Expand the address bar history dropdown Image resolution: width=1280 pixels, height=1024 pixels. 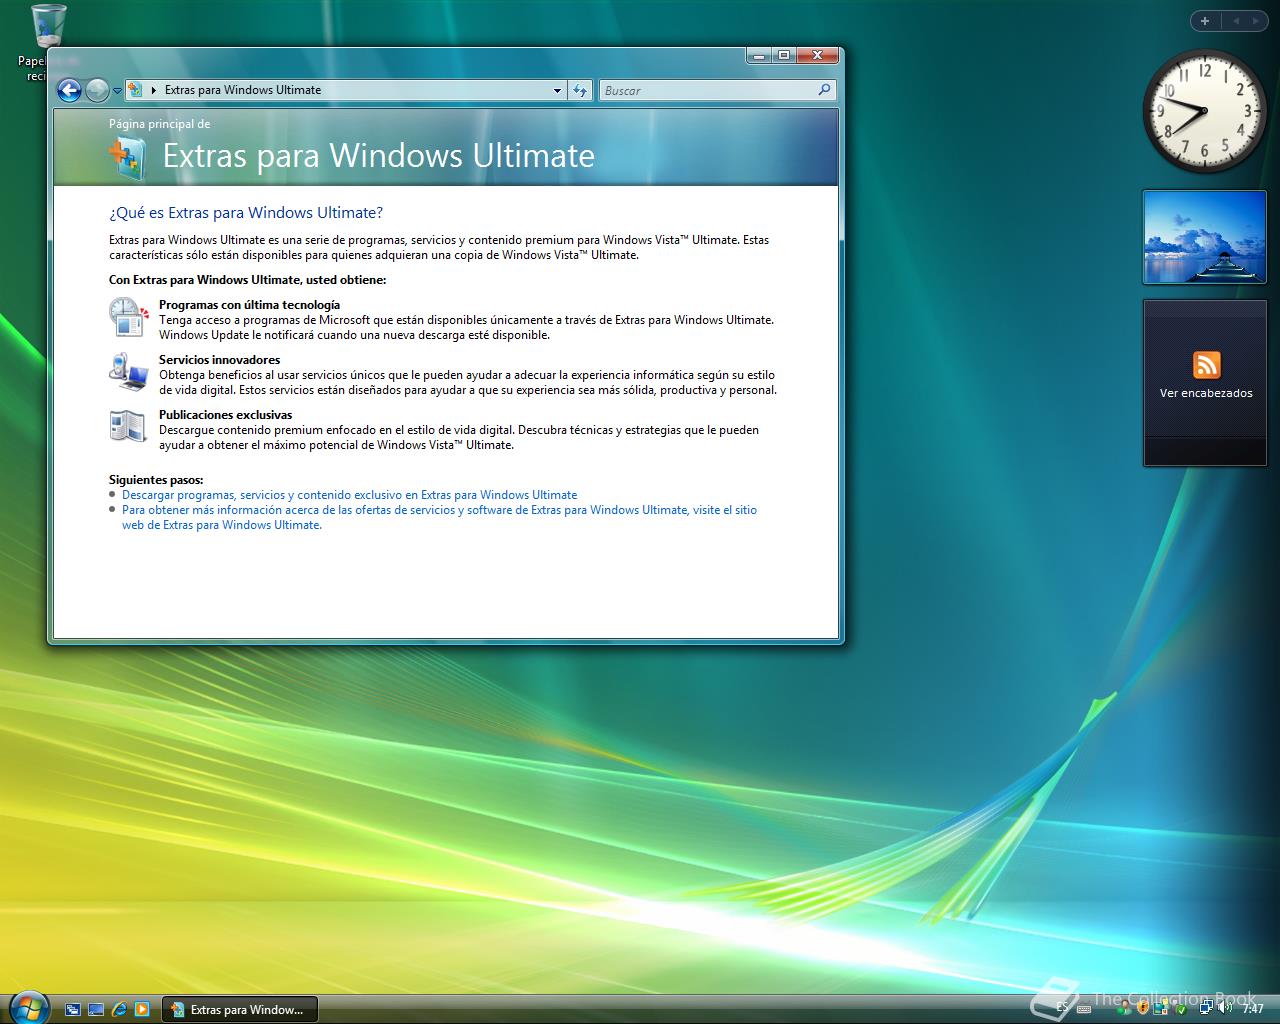click(557, 90)
